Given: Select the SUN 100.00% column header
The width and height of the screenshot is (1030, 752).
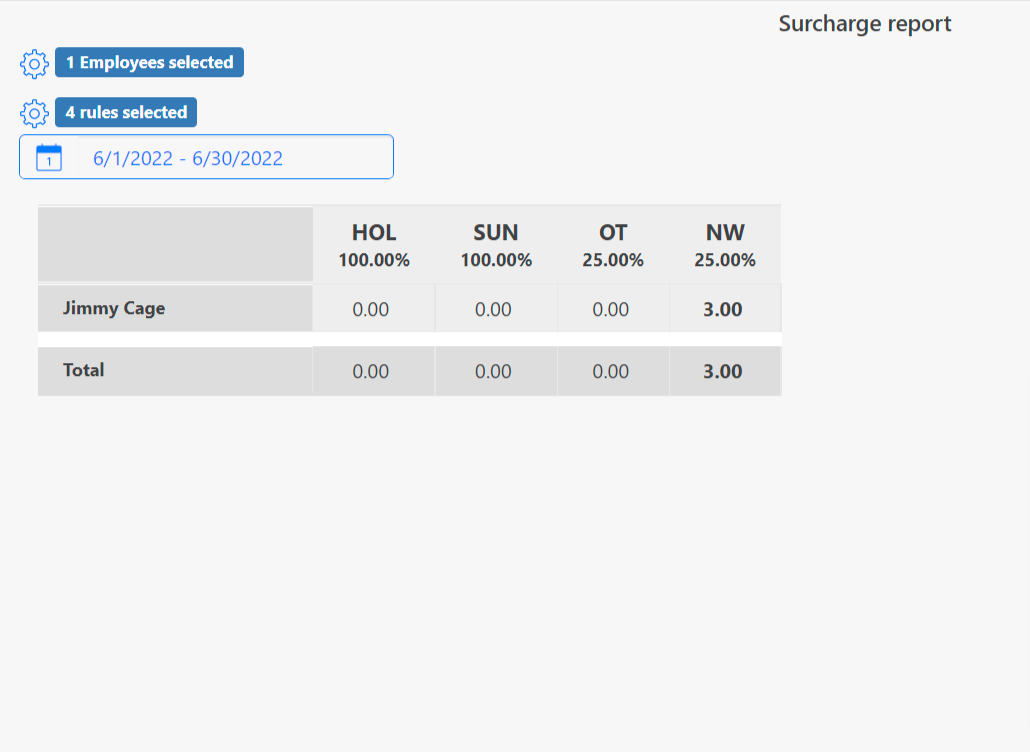Looking at the screenshot, I should 496,245.
